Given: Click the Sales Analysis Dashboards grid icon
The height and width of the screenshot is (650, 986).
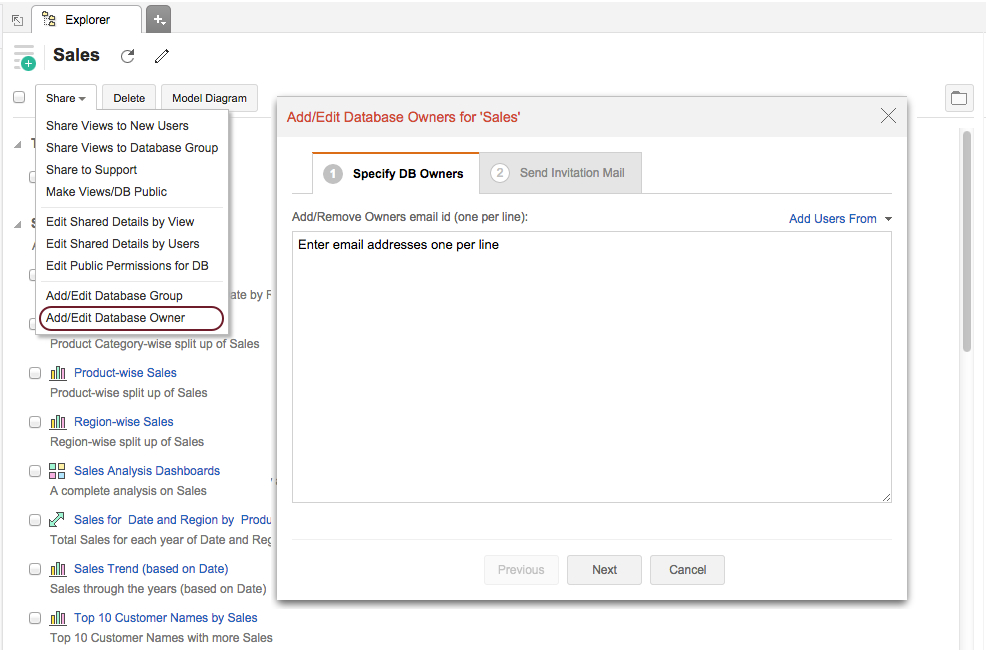Looking at the screenshot, I should pyautogui.click(x=57, y=471).
